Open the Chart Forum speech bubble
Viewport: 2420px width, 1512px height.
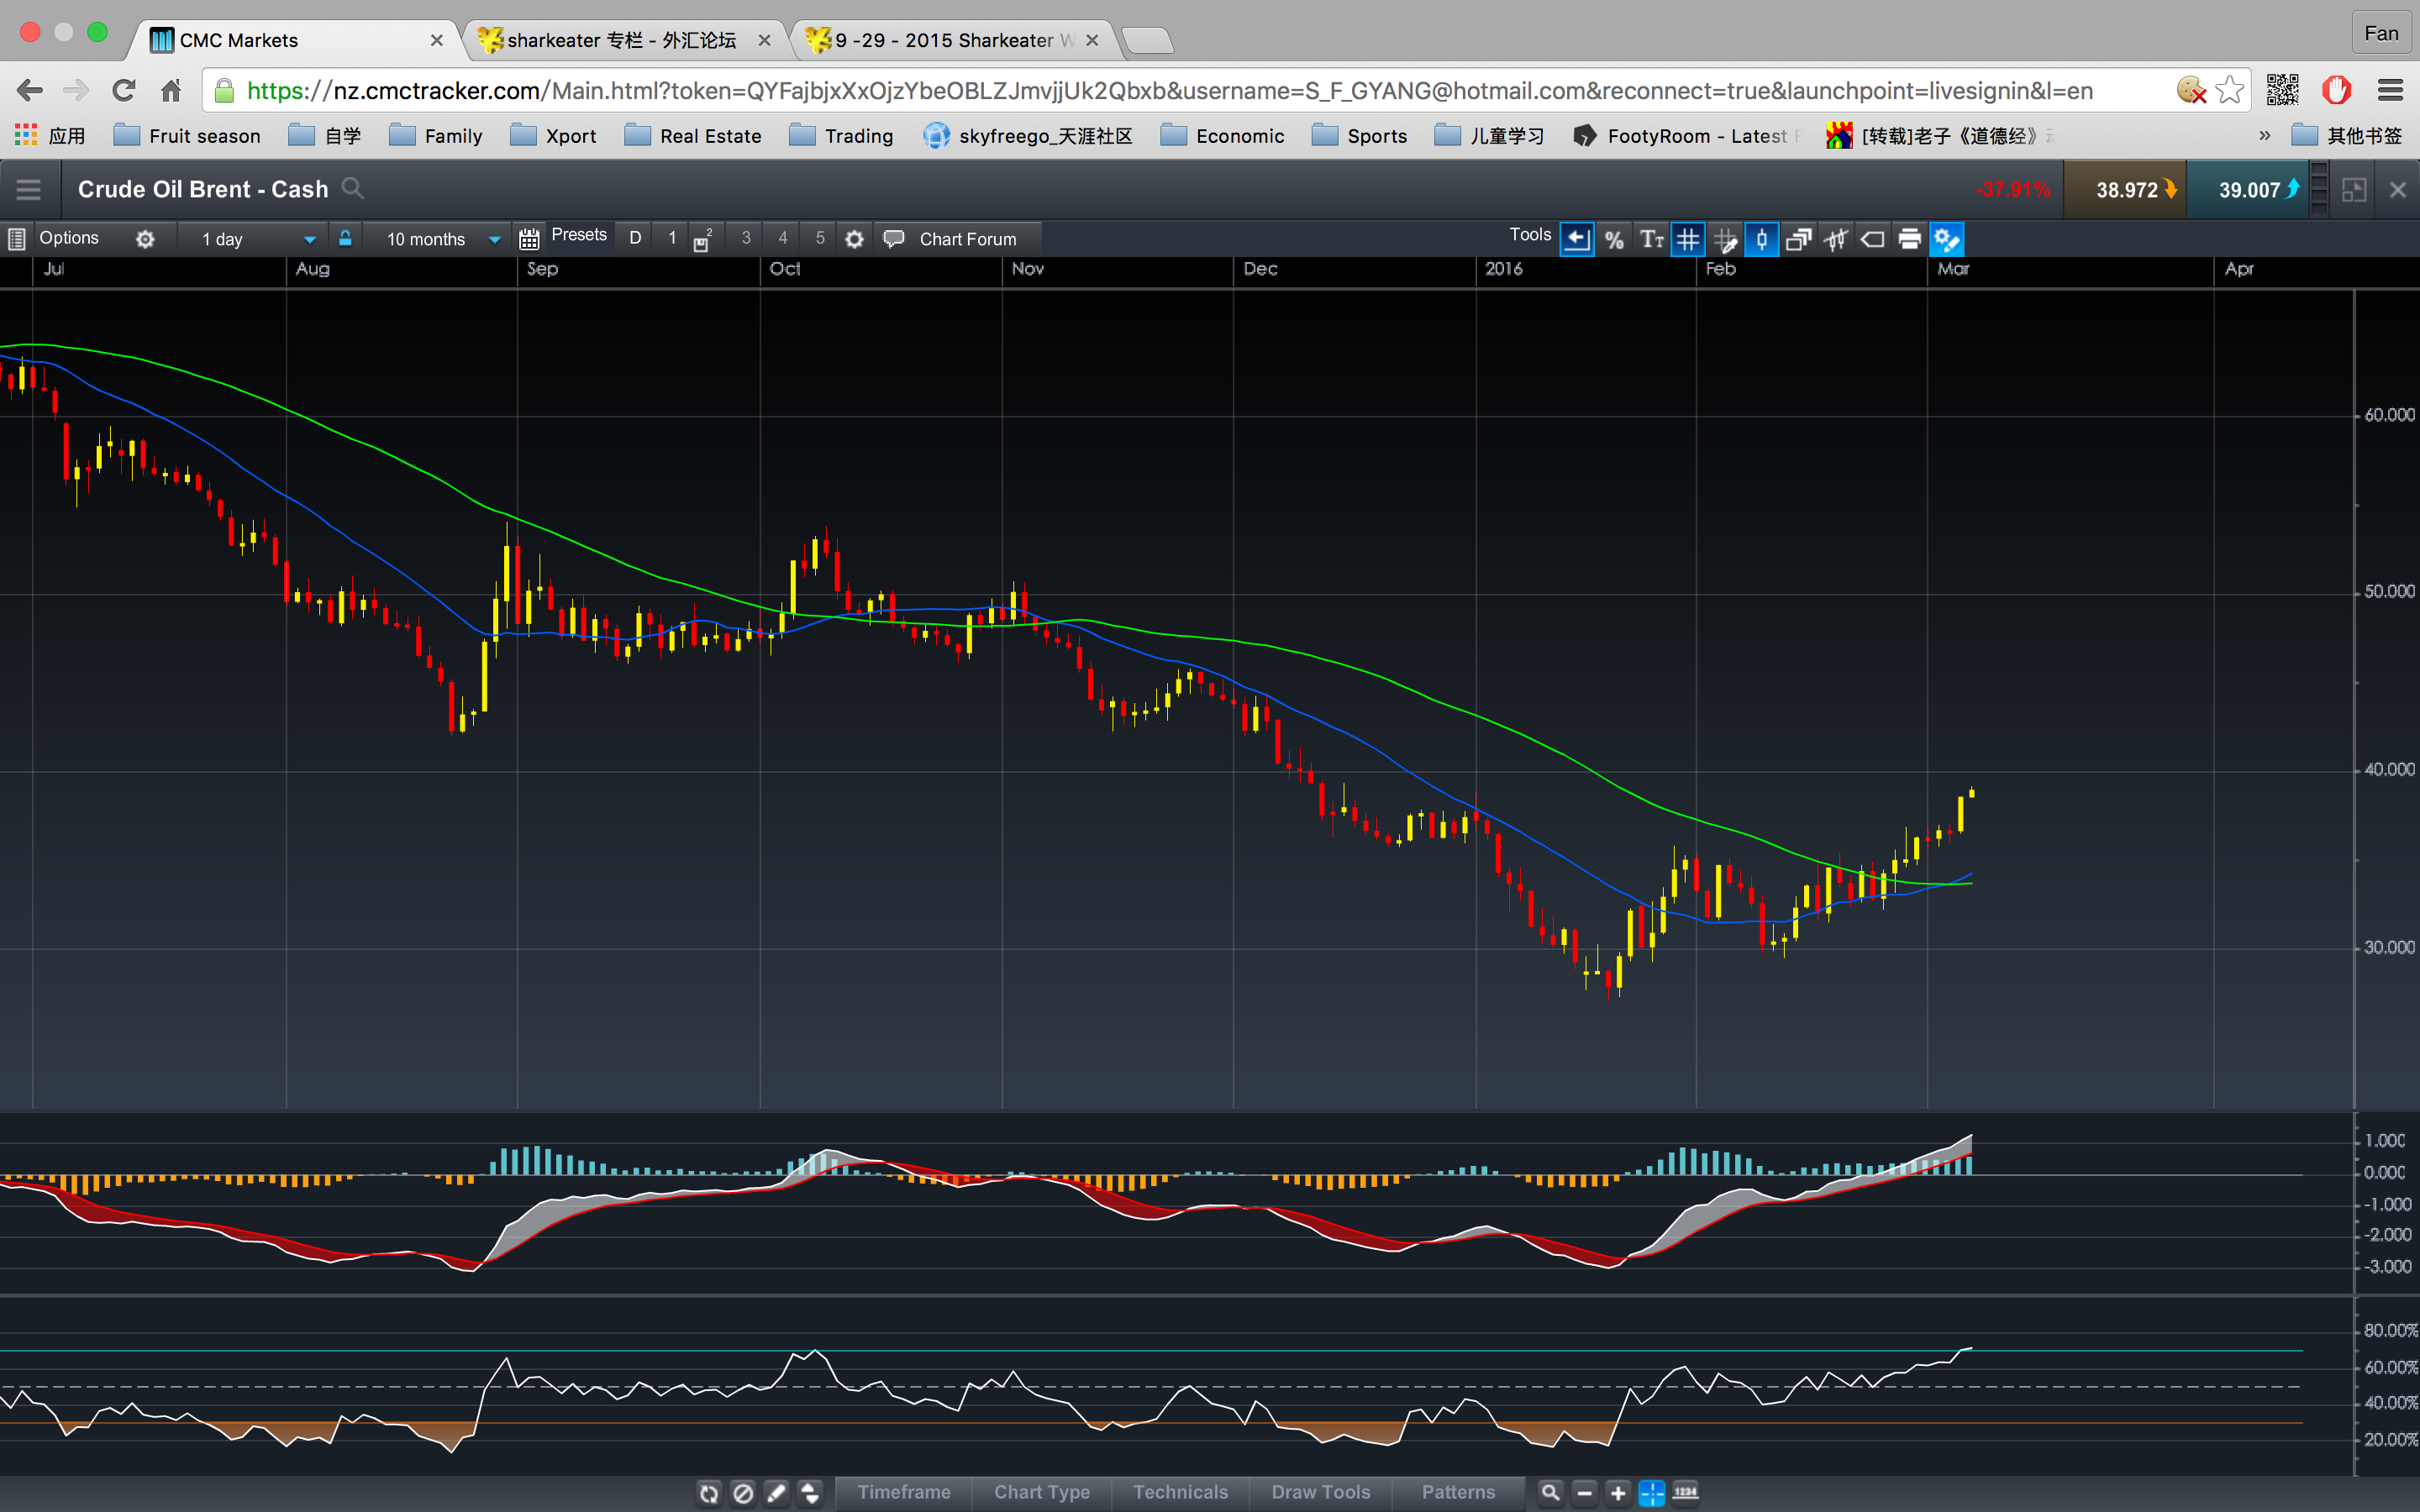tap(894, 239)
